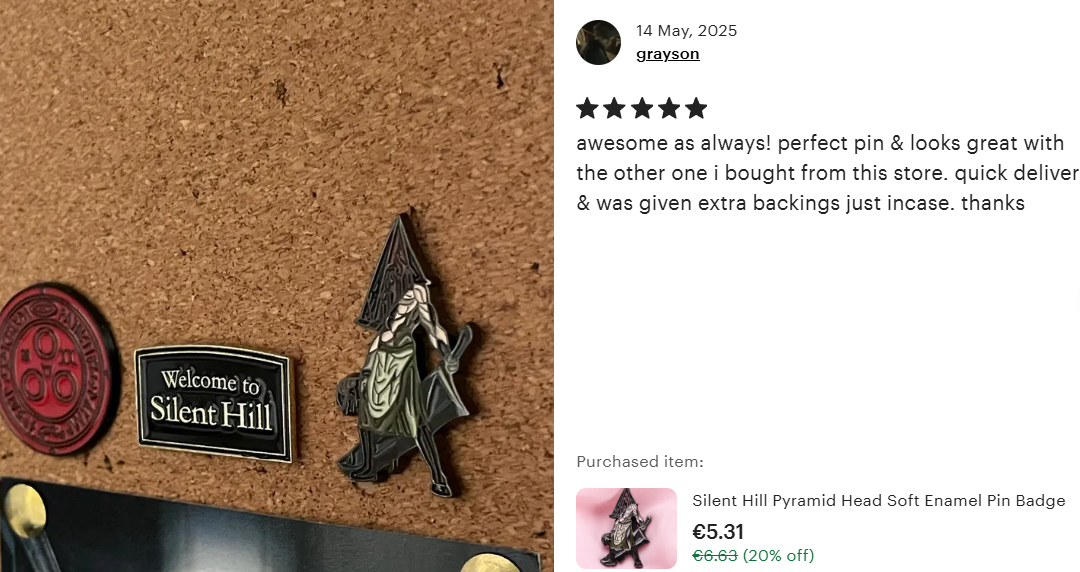The height and width of the screenshot is (572, 1080).
Task: Open the Silent Hill Pyramid Head Pin Badge listing
Action: (878, 500)
